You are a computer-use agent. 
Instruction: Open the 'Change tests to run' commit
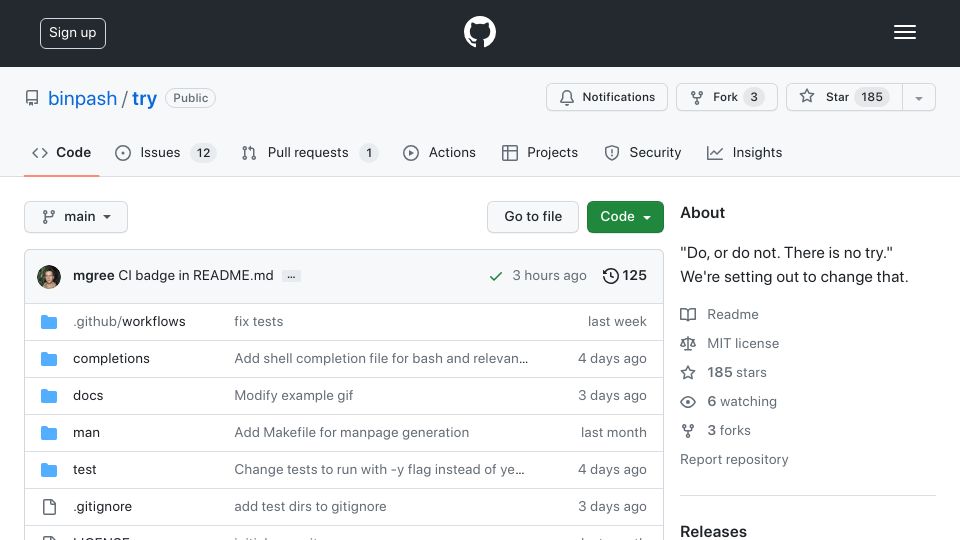pos(379,470)
